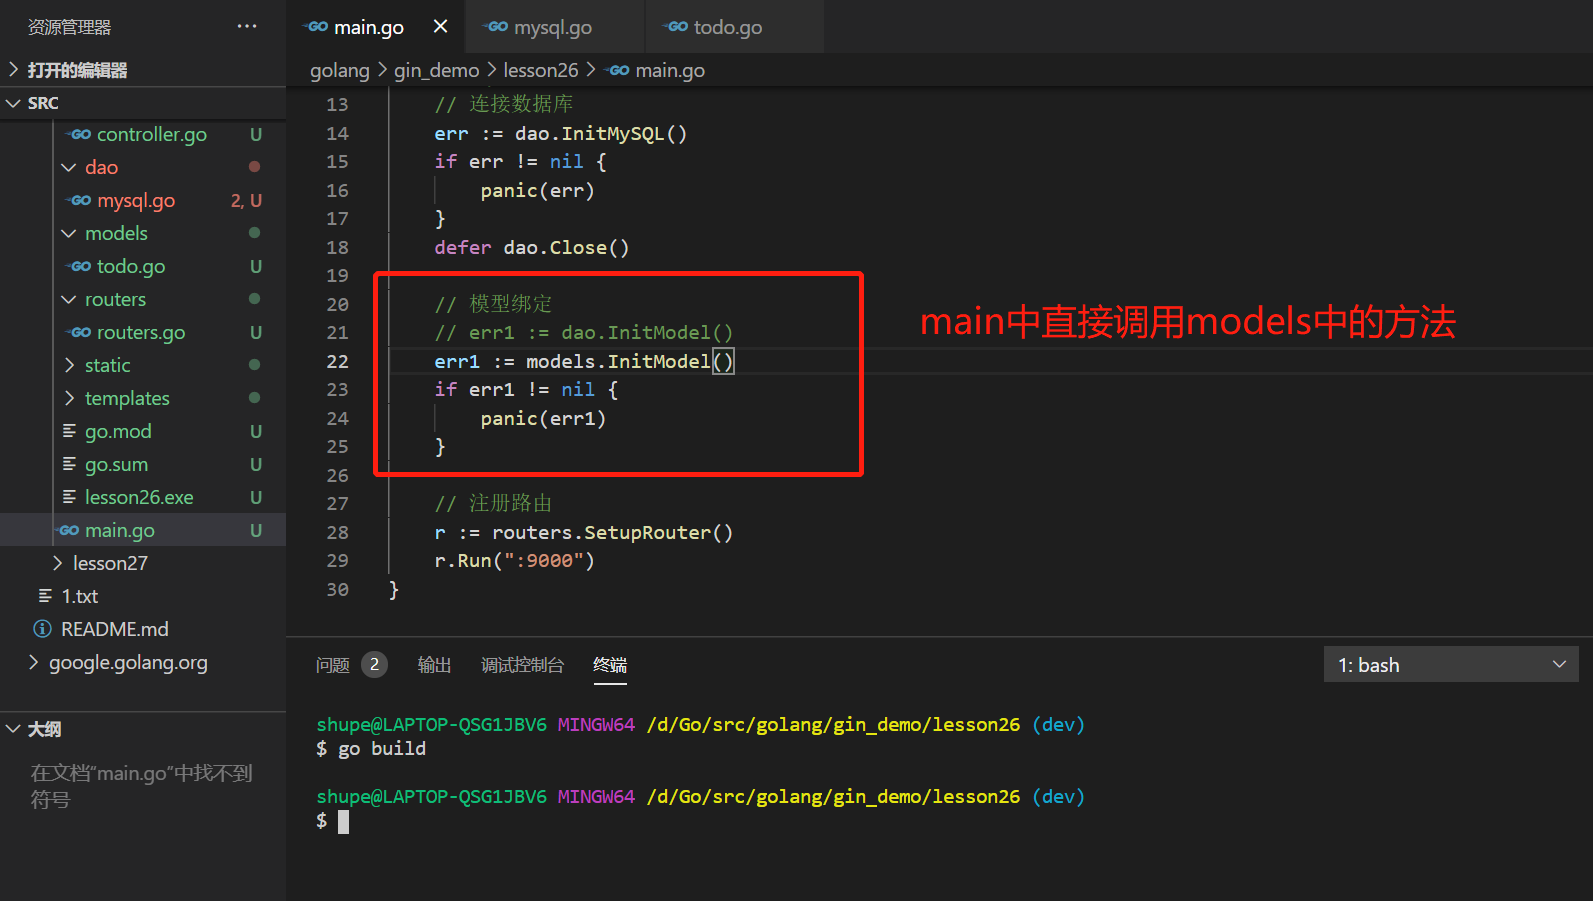Open routers.go in the file tree
This screenshot has height=901, width=1593.
coord(141,332)
